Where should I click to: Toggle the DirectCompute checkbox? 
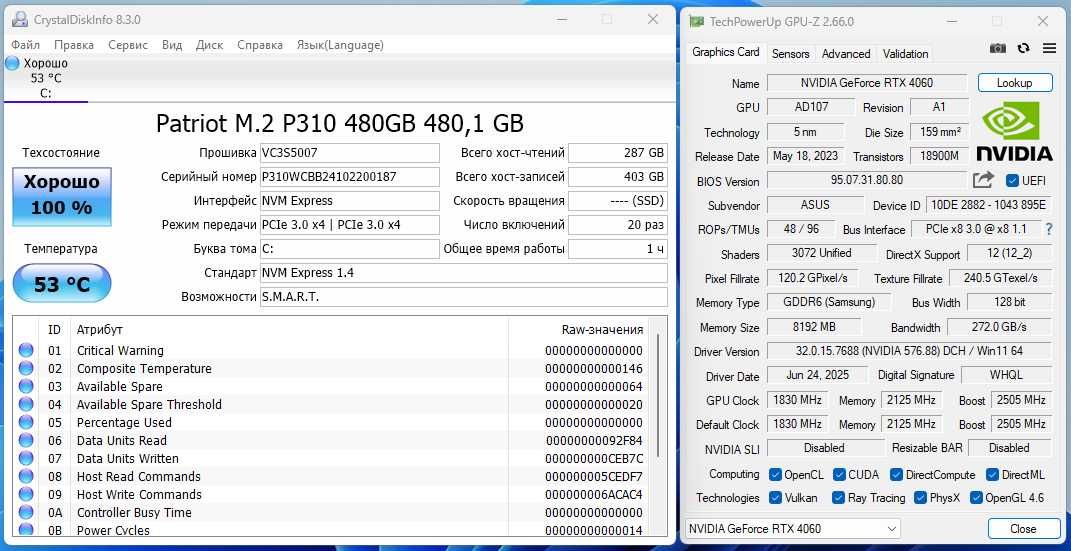pyautogui.click(x=895, y=474)
